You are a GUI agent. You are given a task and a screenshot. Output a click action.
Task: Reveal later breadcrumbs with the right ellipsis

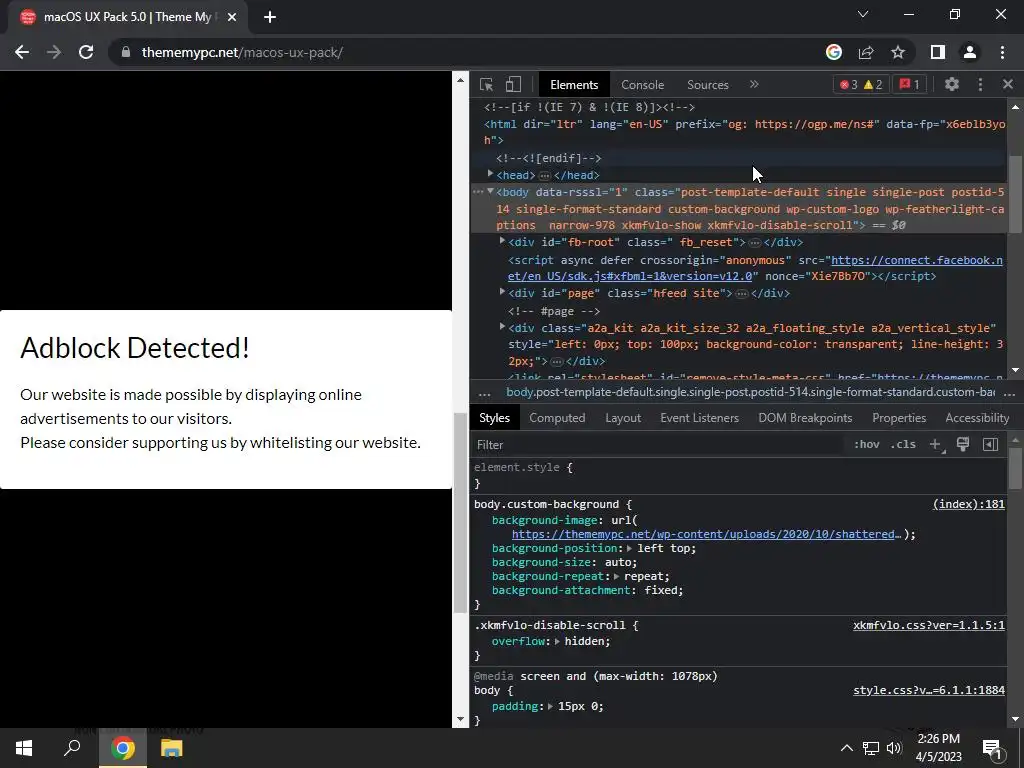1009,394
